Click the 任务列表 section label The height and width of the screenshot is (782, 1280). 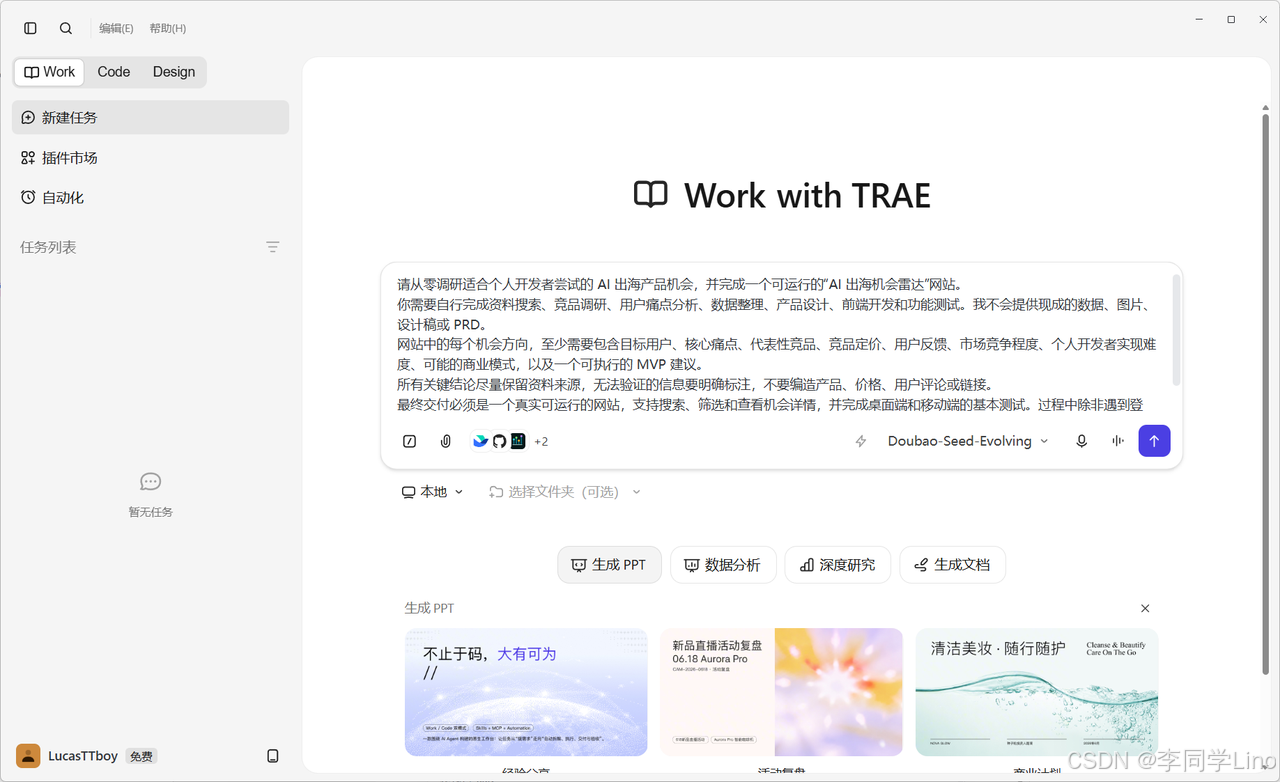click(x=48, y=247)
